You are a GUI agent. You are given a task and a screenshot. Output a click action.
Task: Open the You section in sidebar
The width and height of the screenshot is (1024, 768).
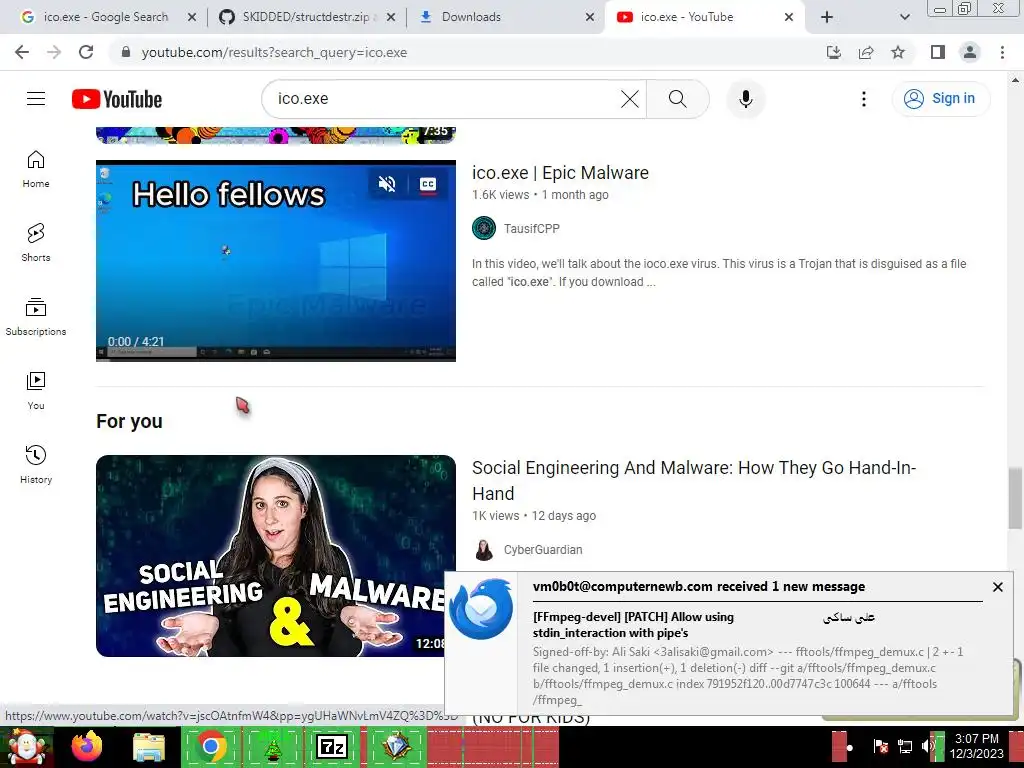click(36, 391)
